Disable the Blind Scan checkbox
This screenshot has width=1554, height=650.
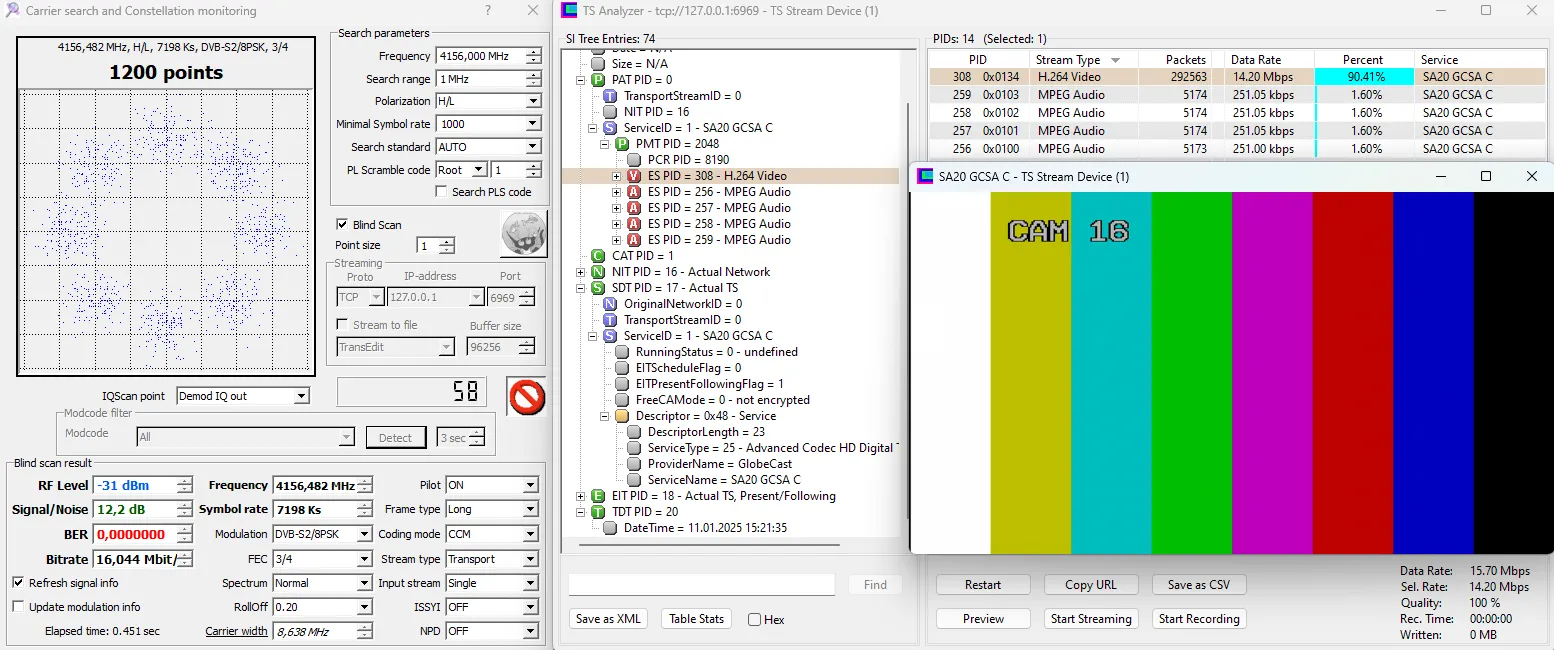pos(343,225)
